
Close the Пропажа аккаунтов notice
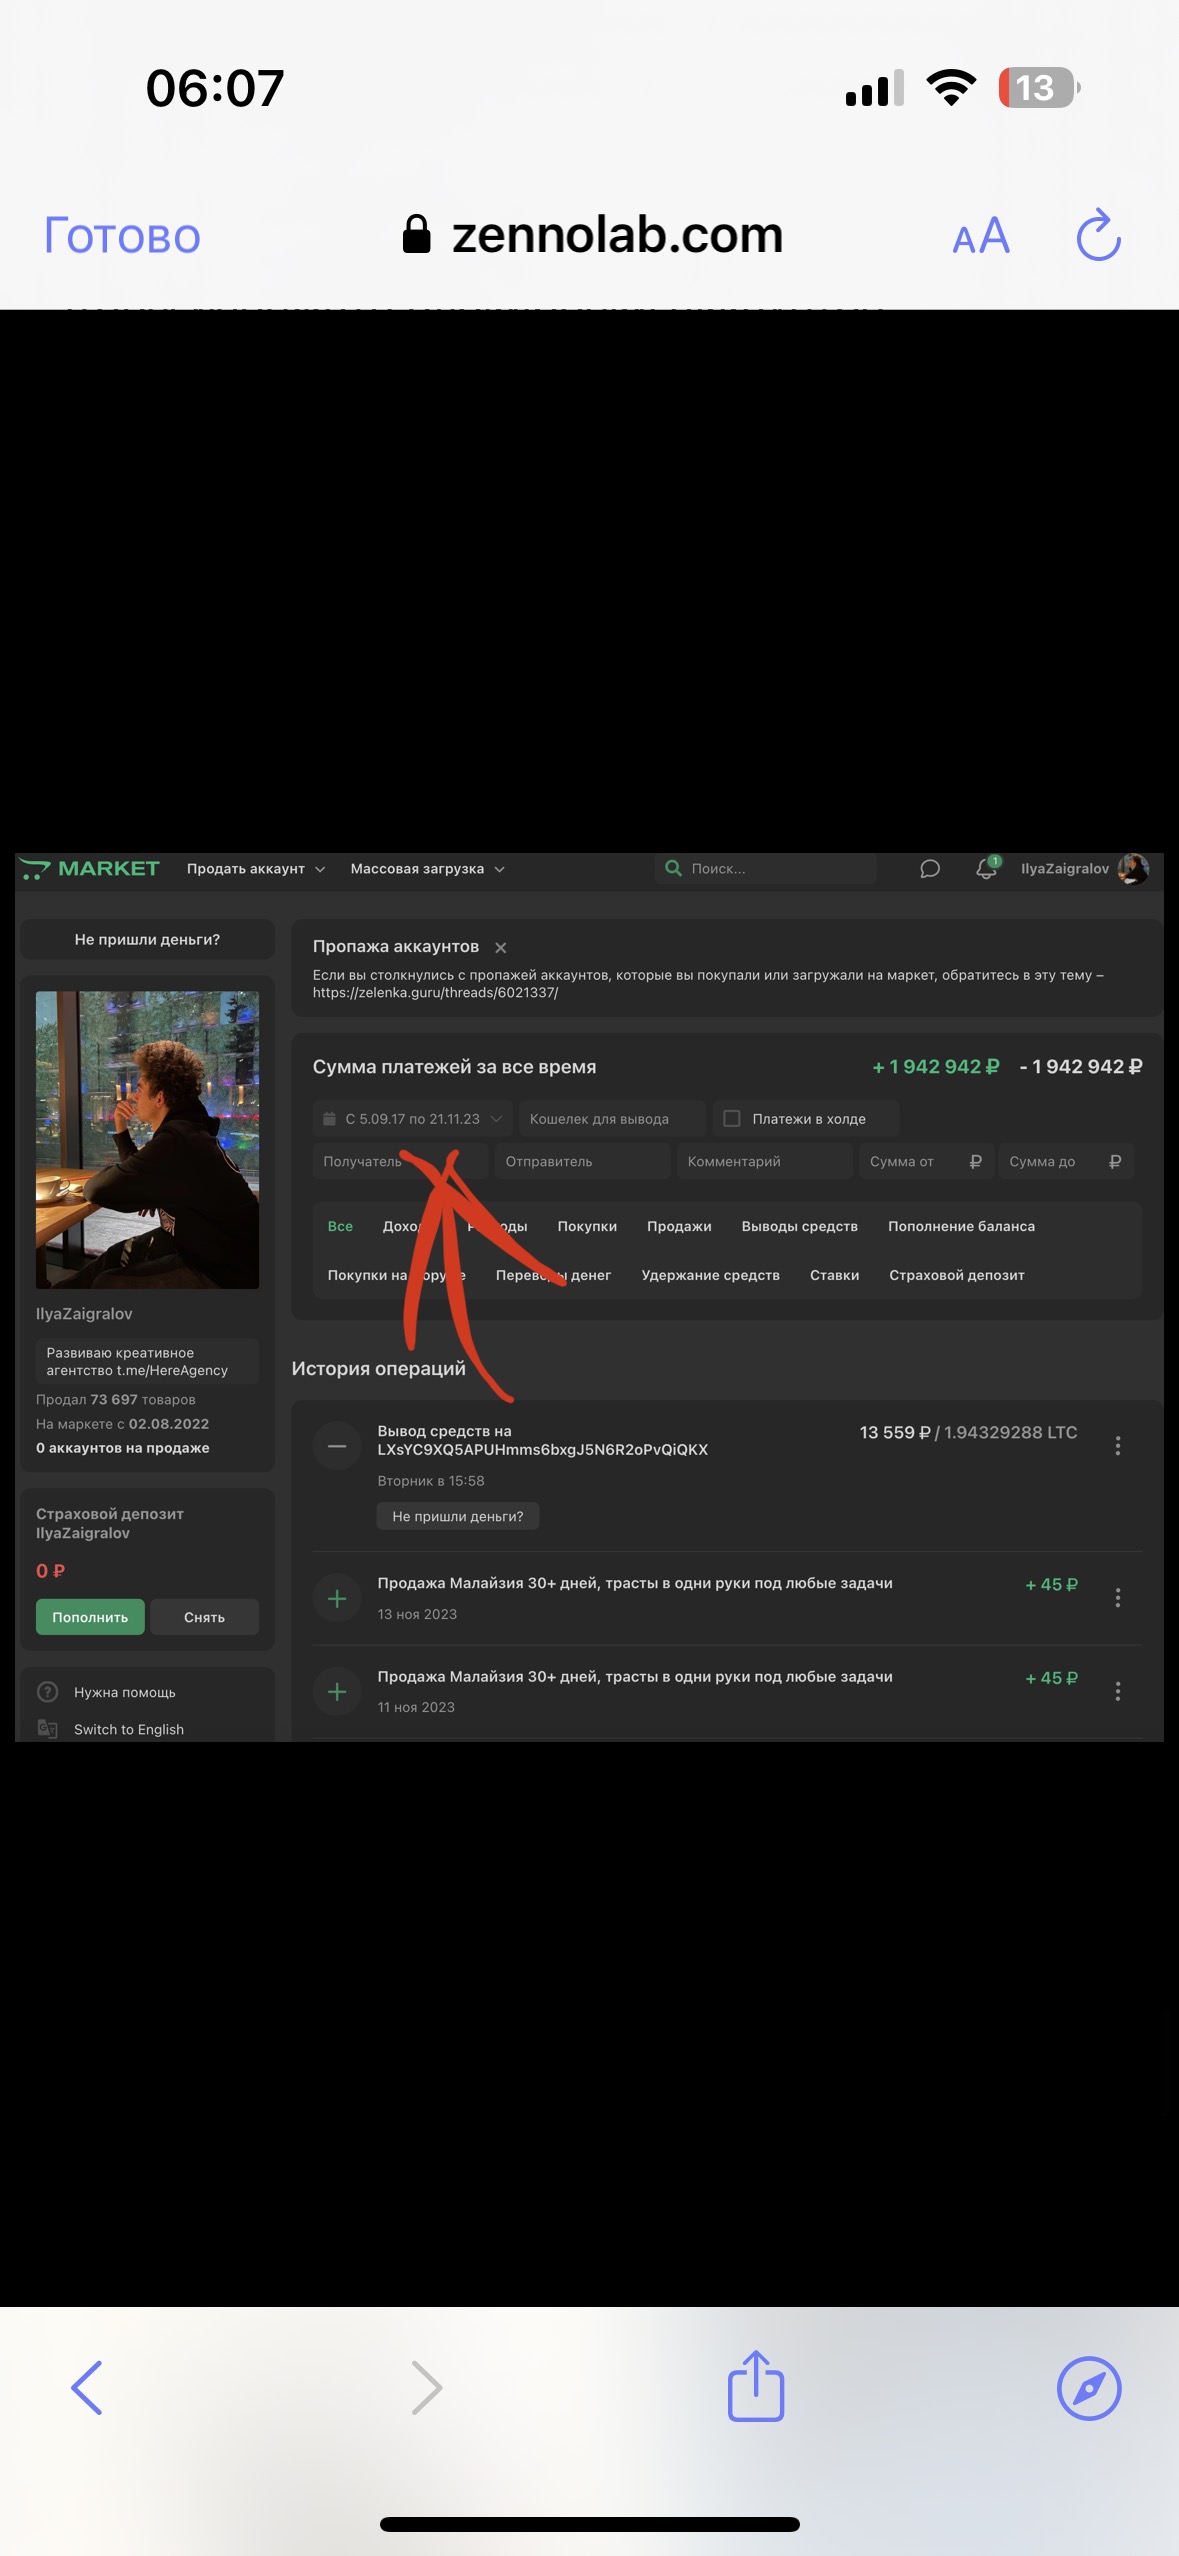[x=501, y=947]
